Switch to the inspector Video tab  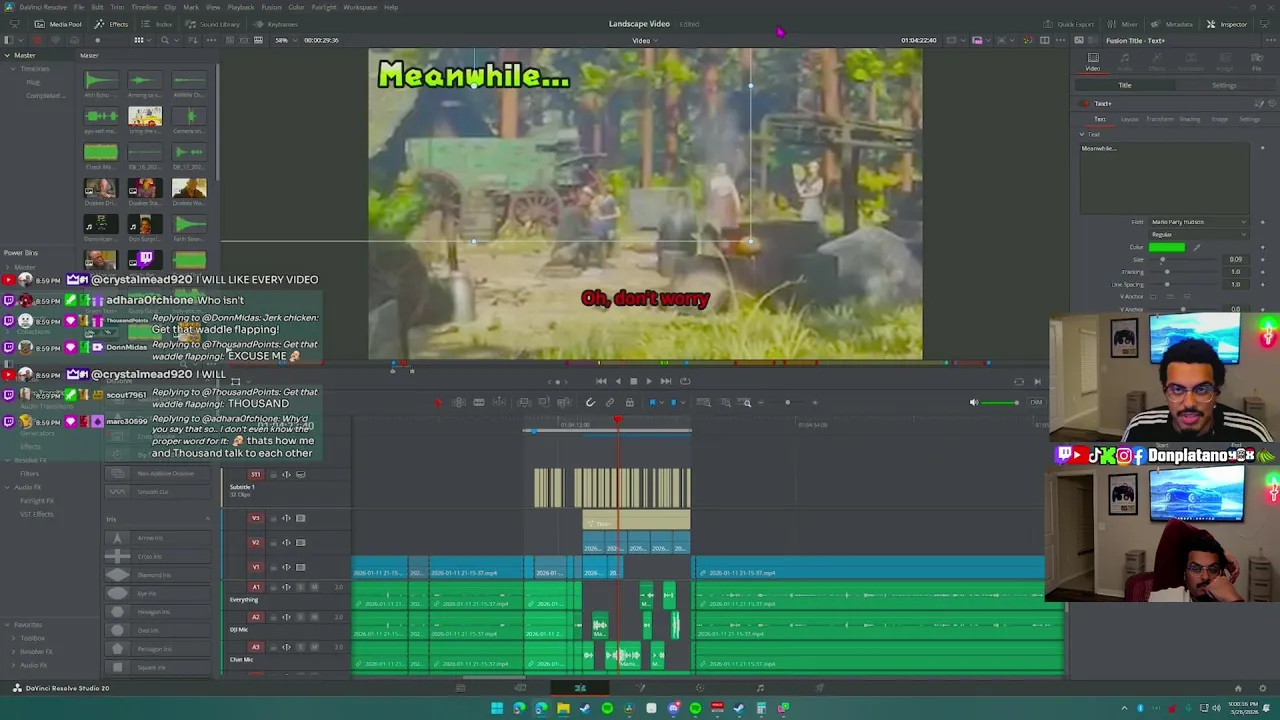(1093, 62)
